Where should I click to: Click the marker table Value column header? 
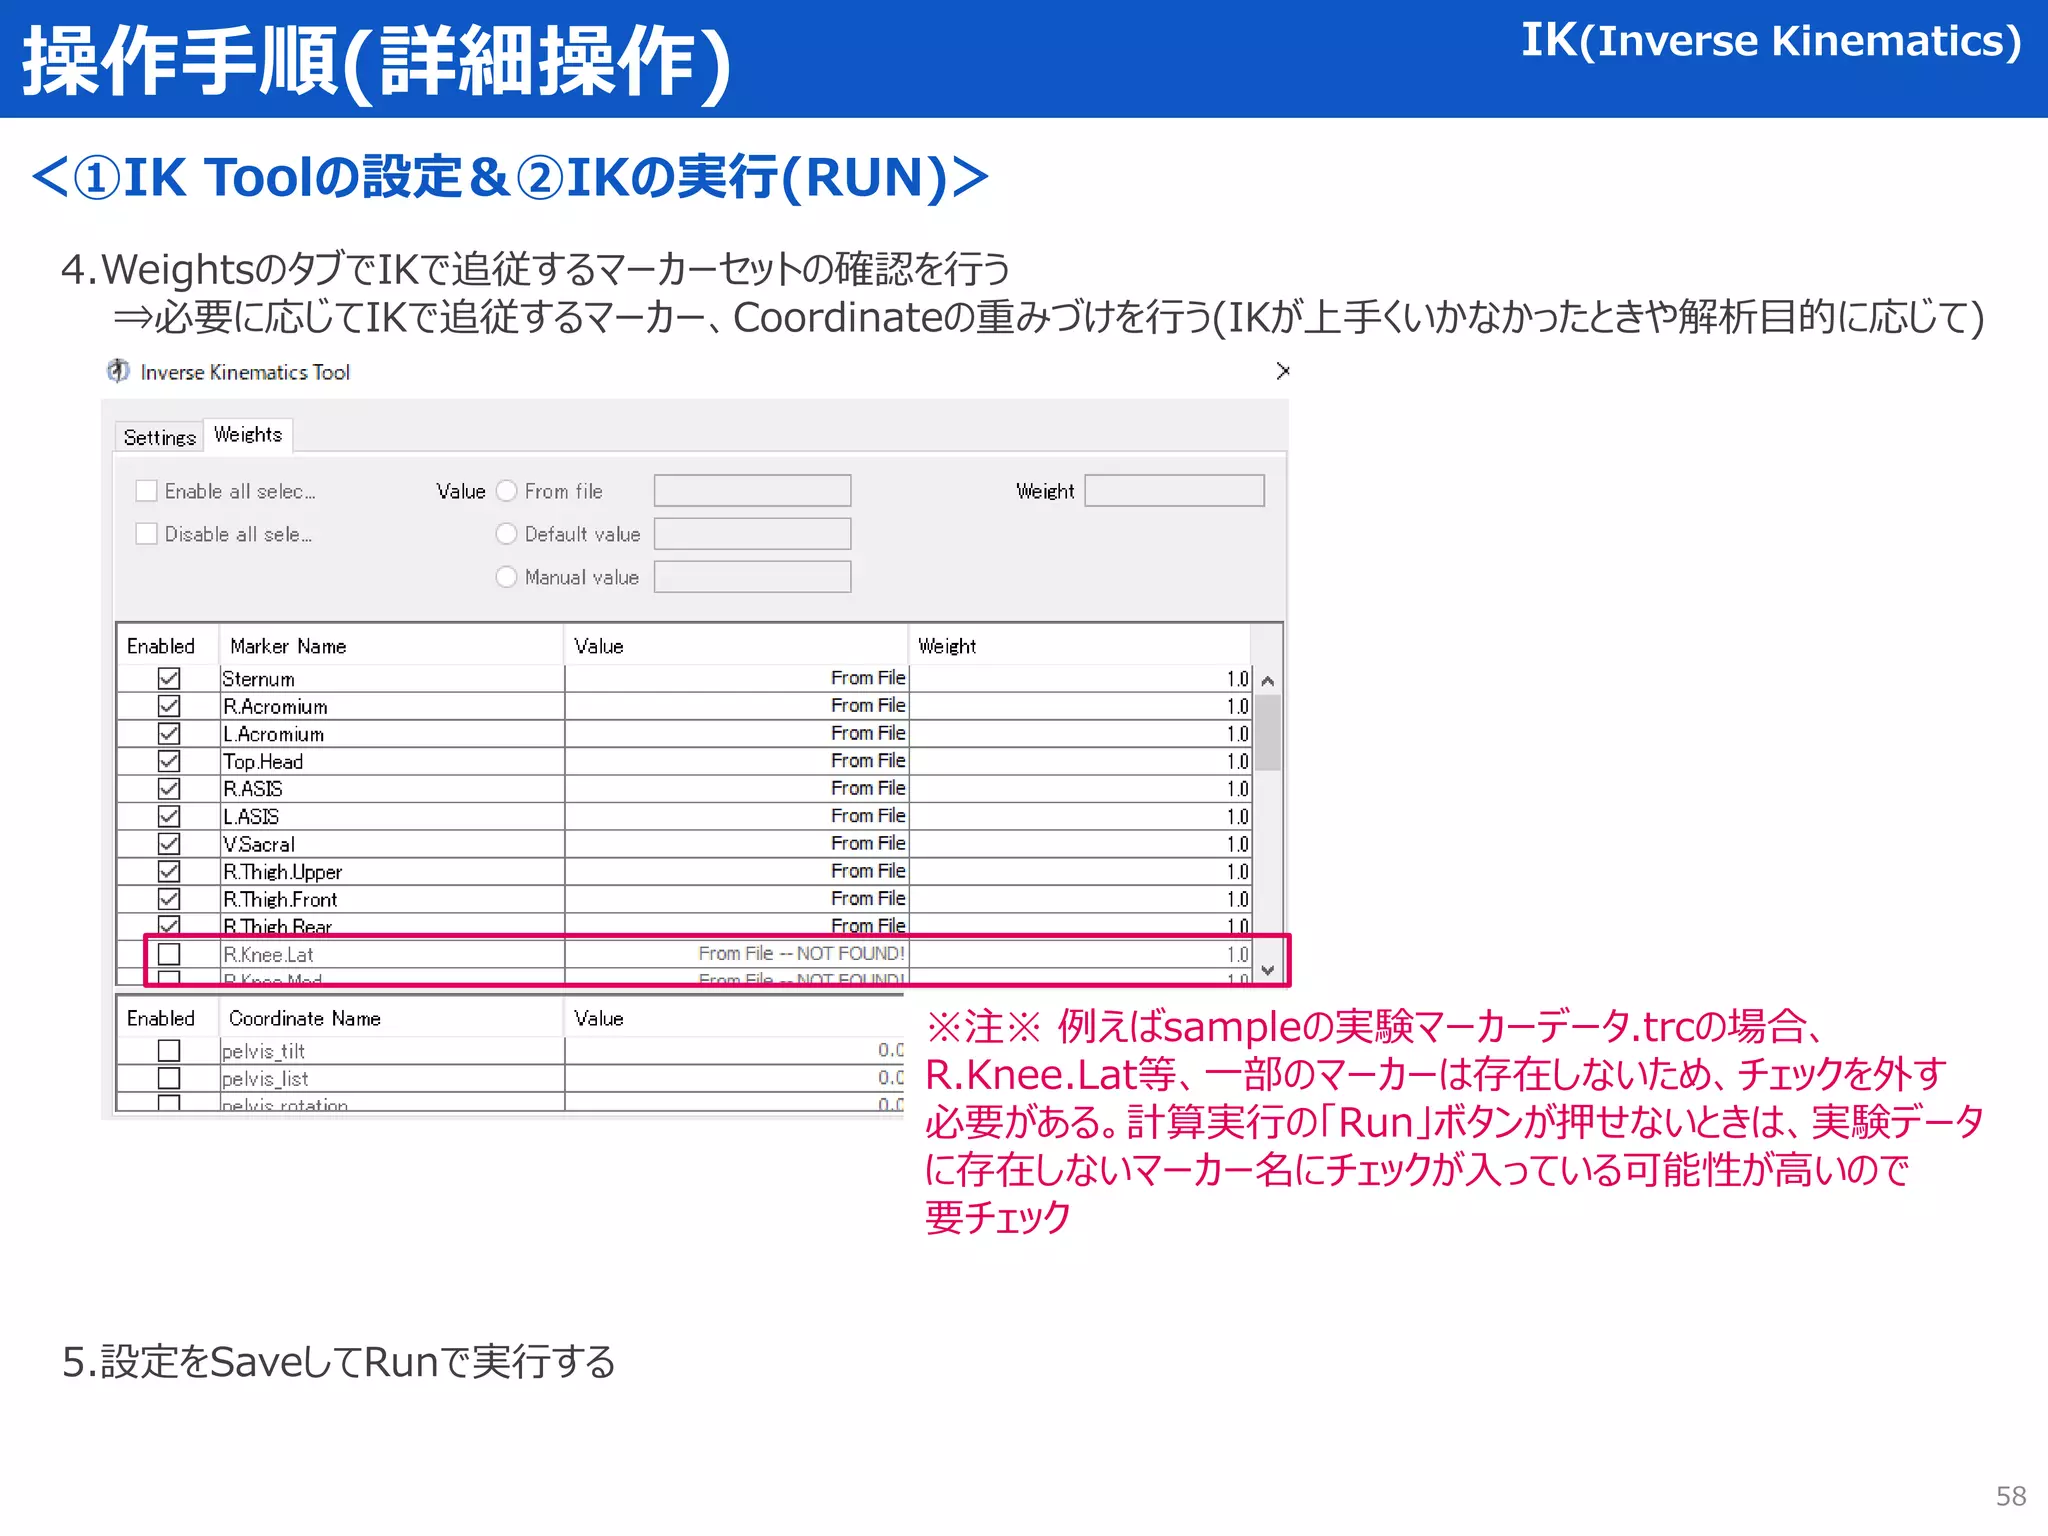tap(735, 646)
